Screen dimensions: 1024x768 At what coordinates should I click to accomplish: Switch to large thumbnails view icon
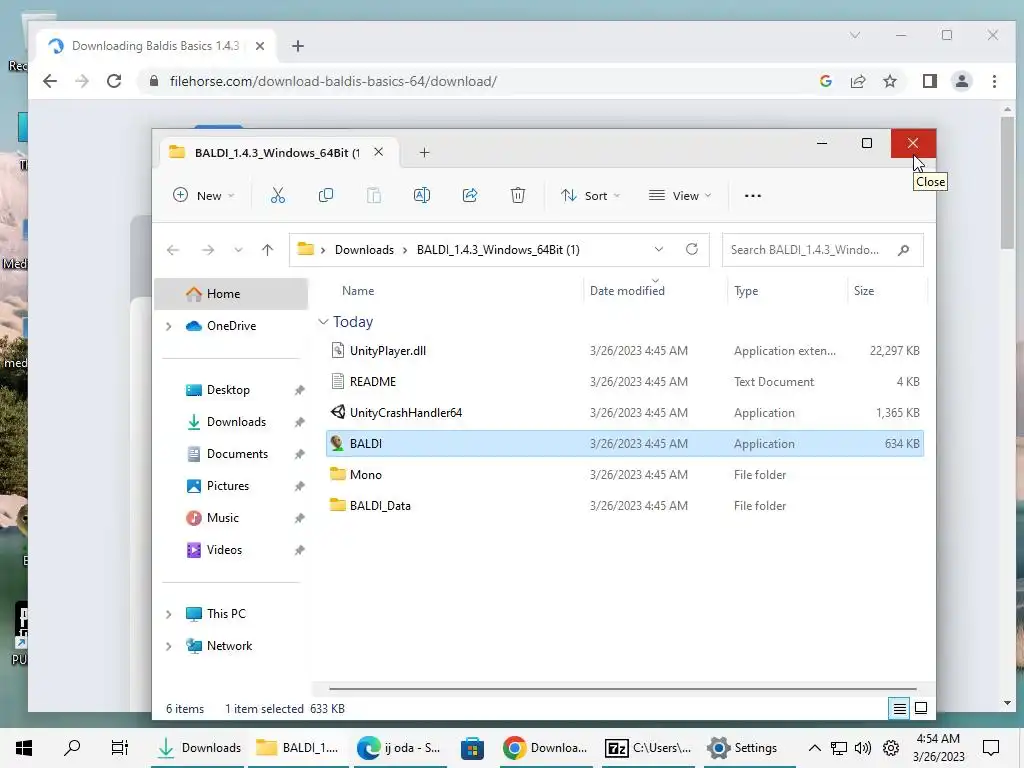coord(921,709)
